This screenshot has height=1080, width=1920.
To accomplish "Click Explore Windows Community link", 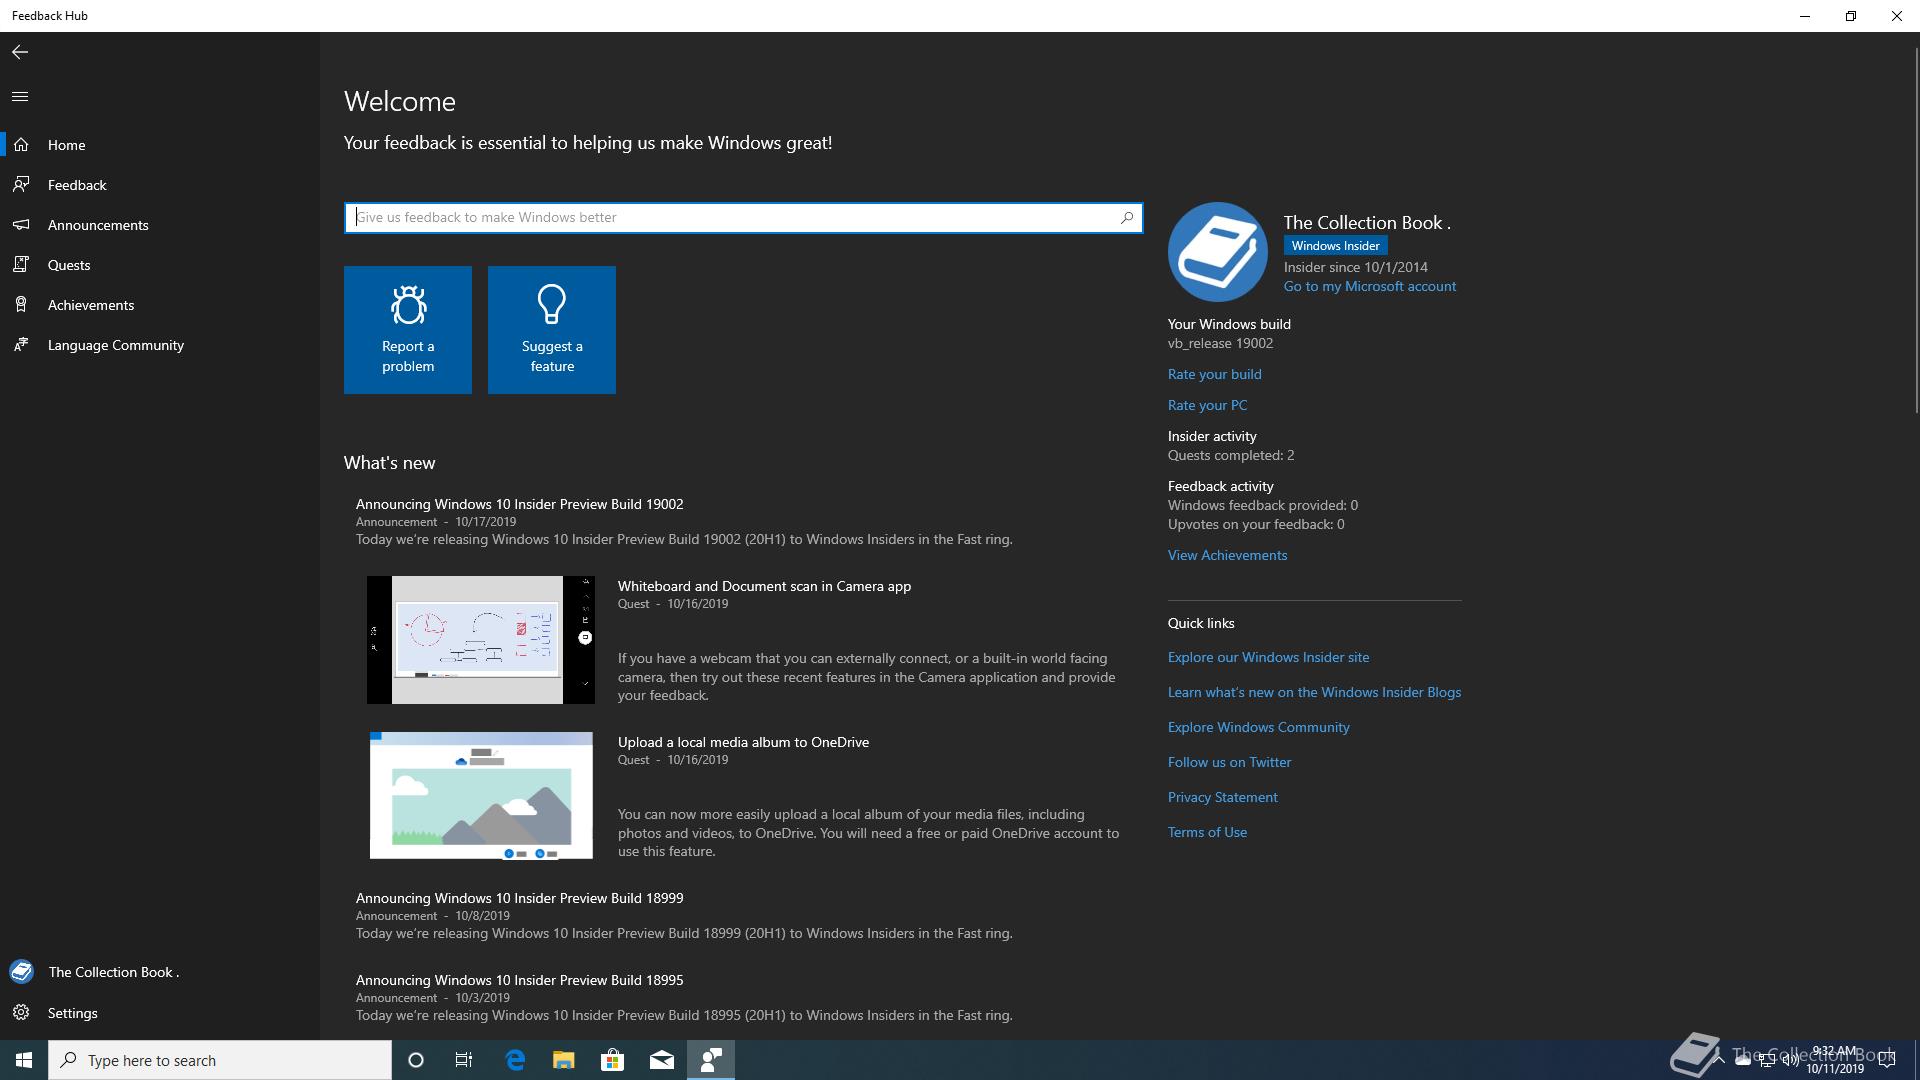I will pos(1258,727).
